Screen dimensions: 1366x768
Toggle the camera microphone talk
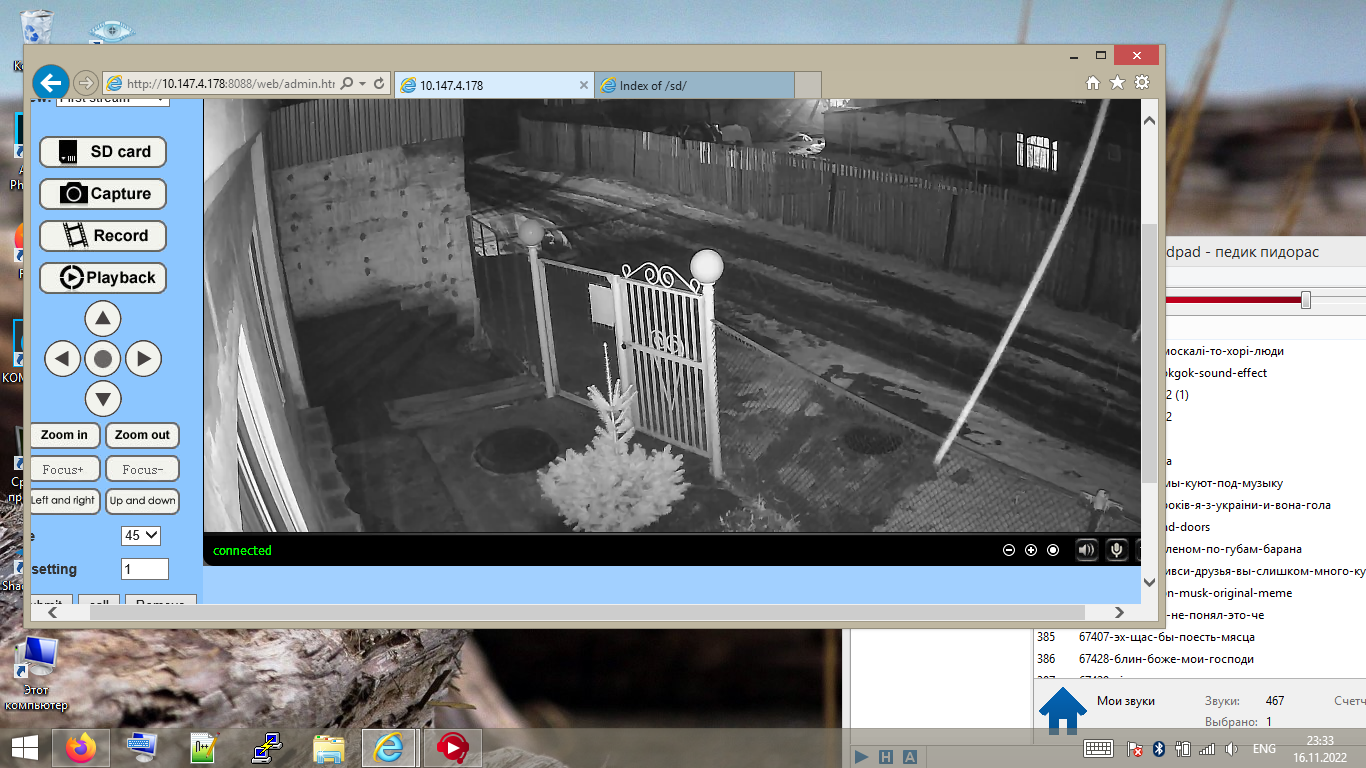point(1116,549)
